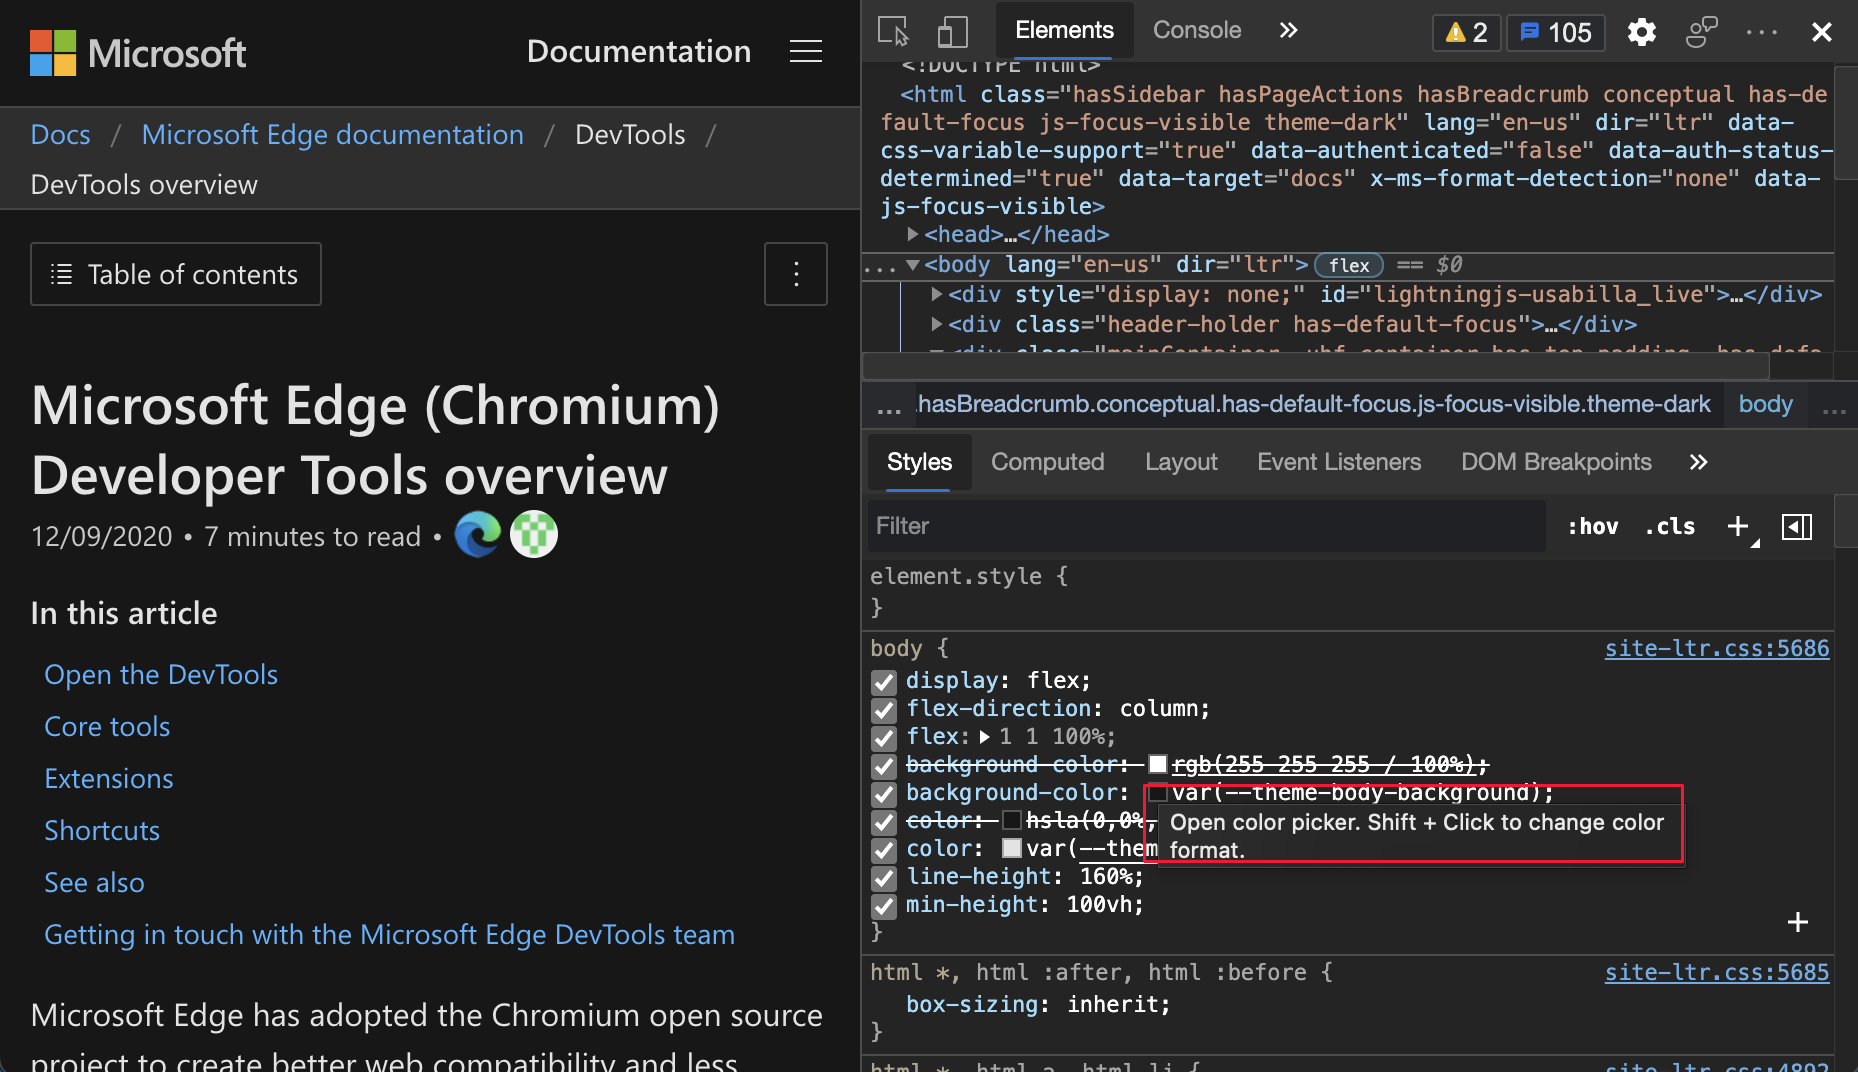This screenshot has height=1072, width=1858.
Task: Toggle device emulation mode
Action: coord(951,31)
